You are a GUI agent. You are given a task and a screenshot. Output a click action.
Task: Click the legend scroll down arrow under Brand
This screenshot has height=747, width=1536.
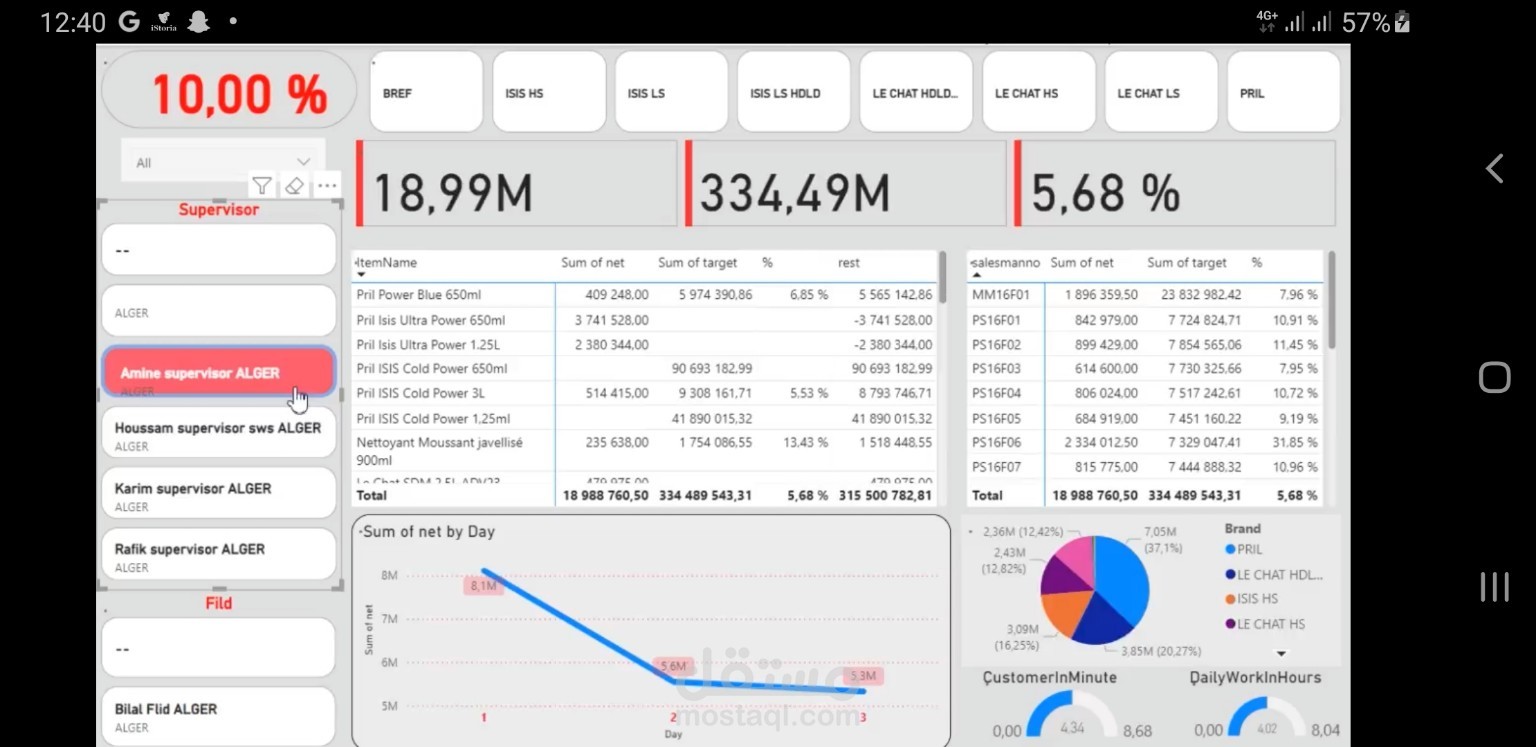tap(1281, 653)
